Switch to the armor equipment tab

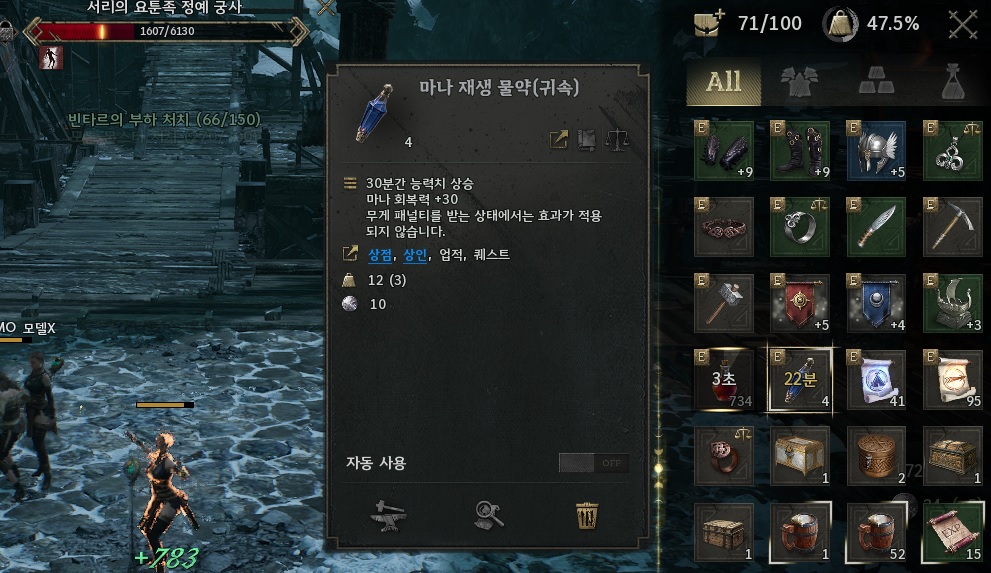coord(799,82)
